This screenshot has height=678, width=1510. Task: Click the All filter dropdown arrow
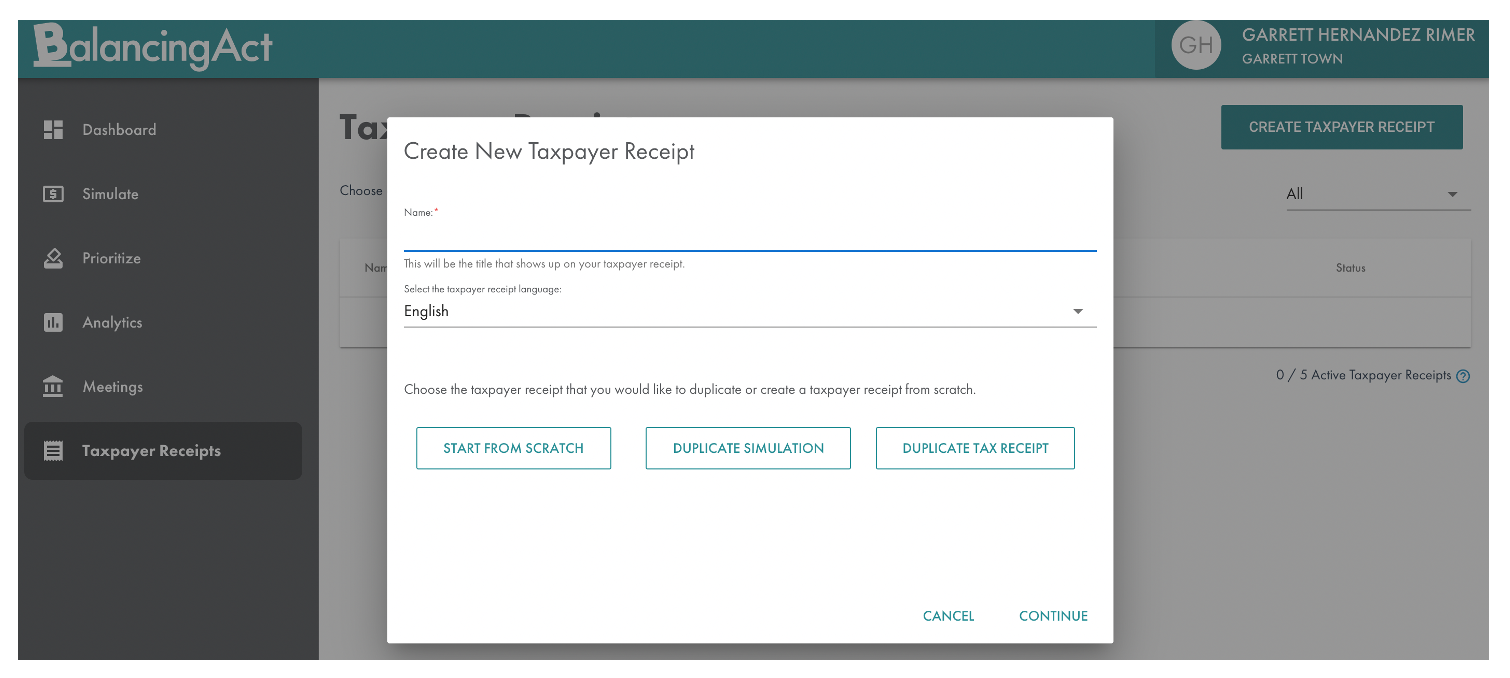[1453, 195]
